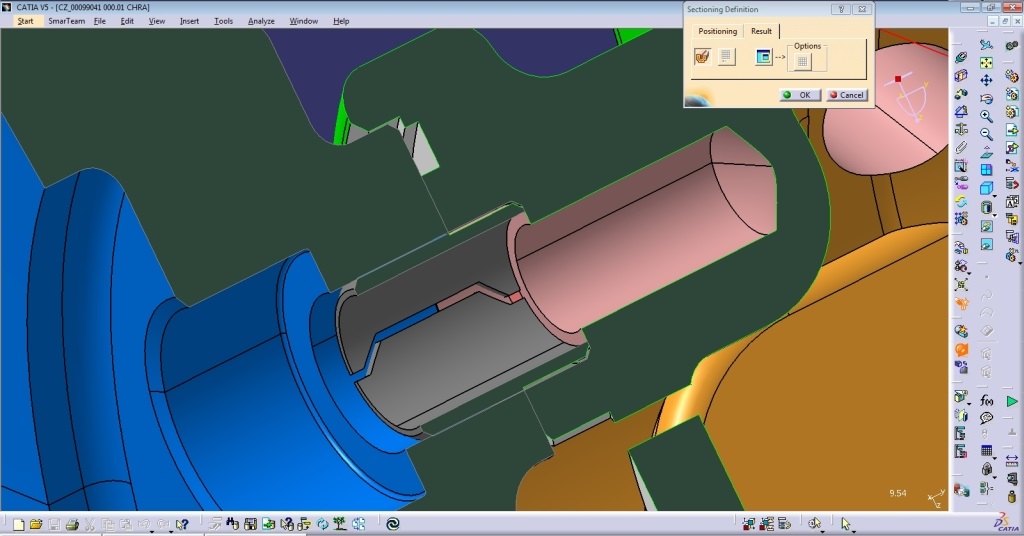
Task: Click the green circular refresh arrows icon
Action: click(x=322, y=524)
